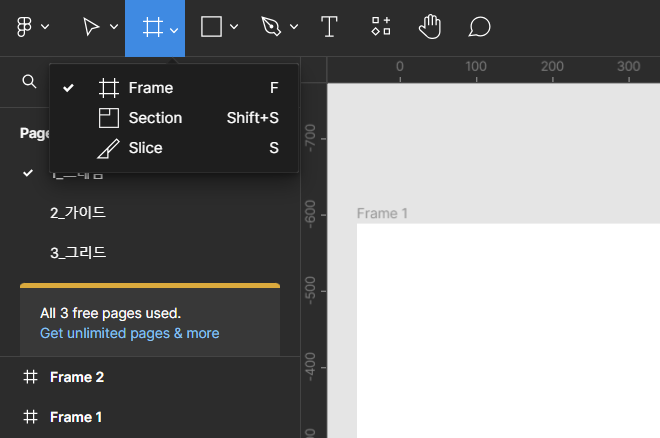Open the Resources components tool
This screenshot has height=438, width=660.
click(381, 27)
